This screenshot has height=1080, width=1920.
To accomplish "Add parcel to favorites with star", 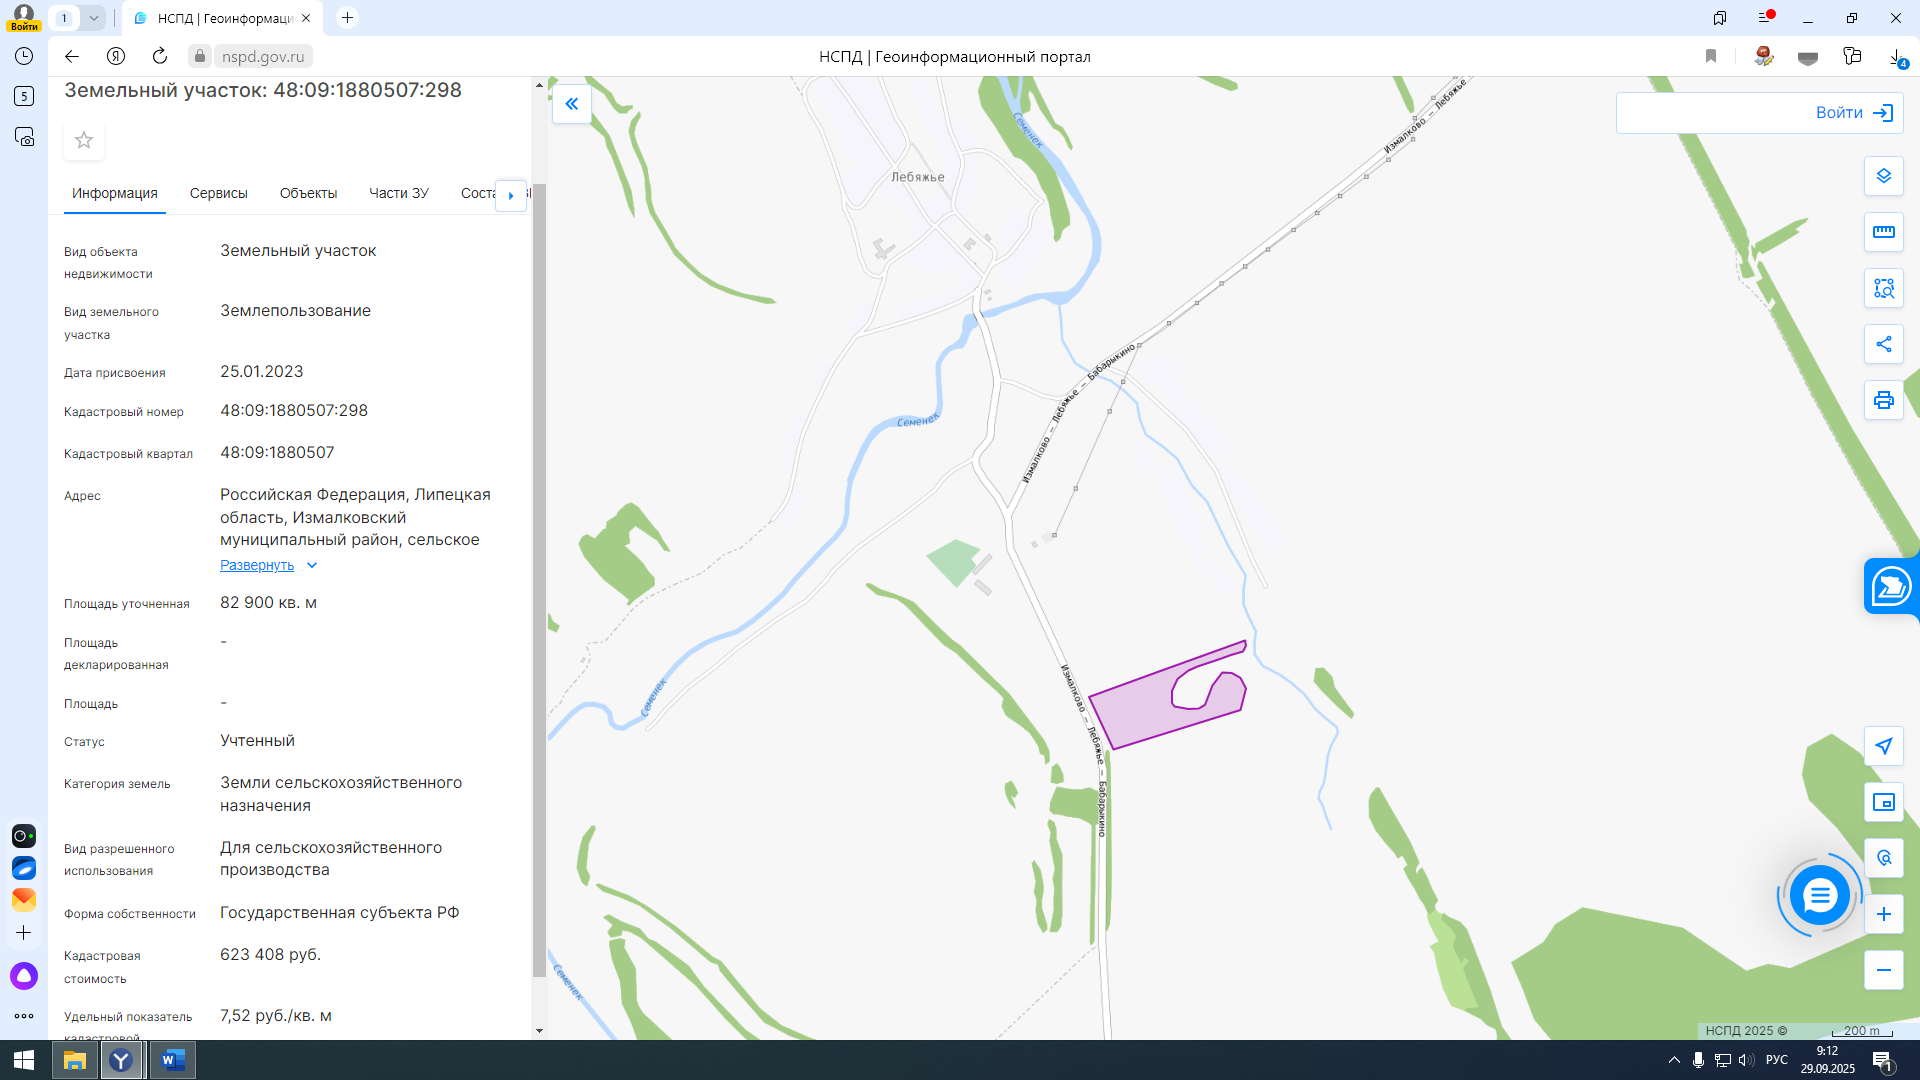I will (x=84, y=141).
